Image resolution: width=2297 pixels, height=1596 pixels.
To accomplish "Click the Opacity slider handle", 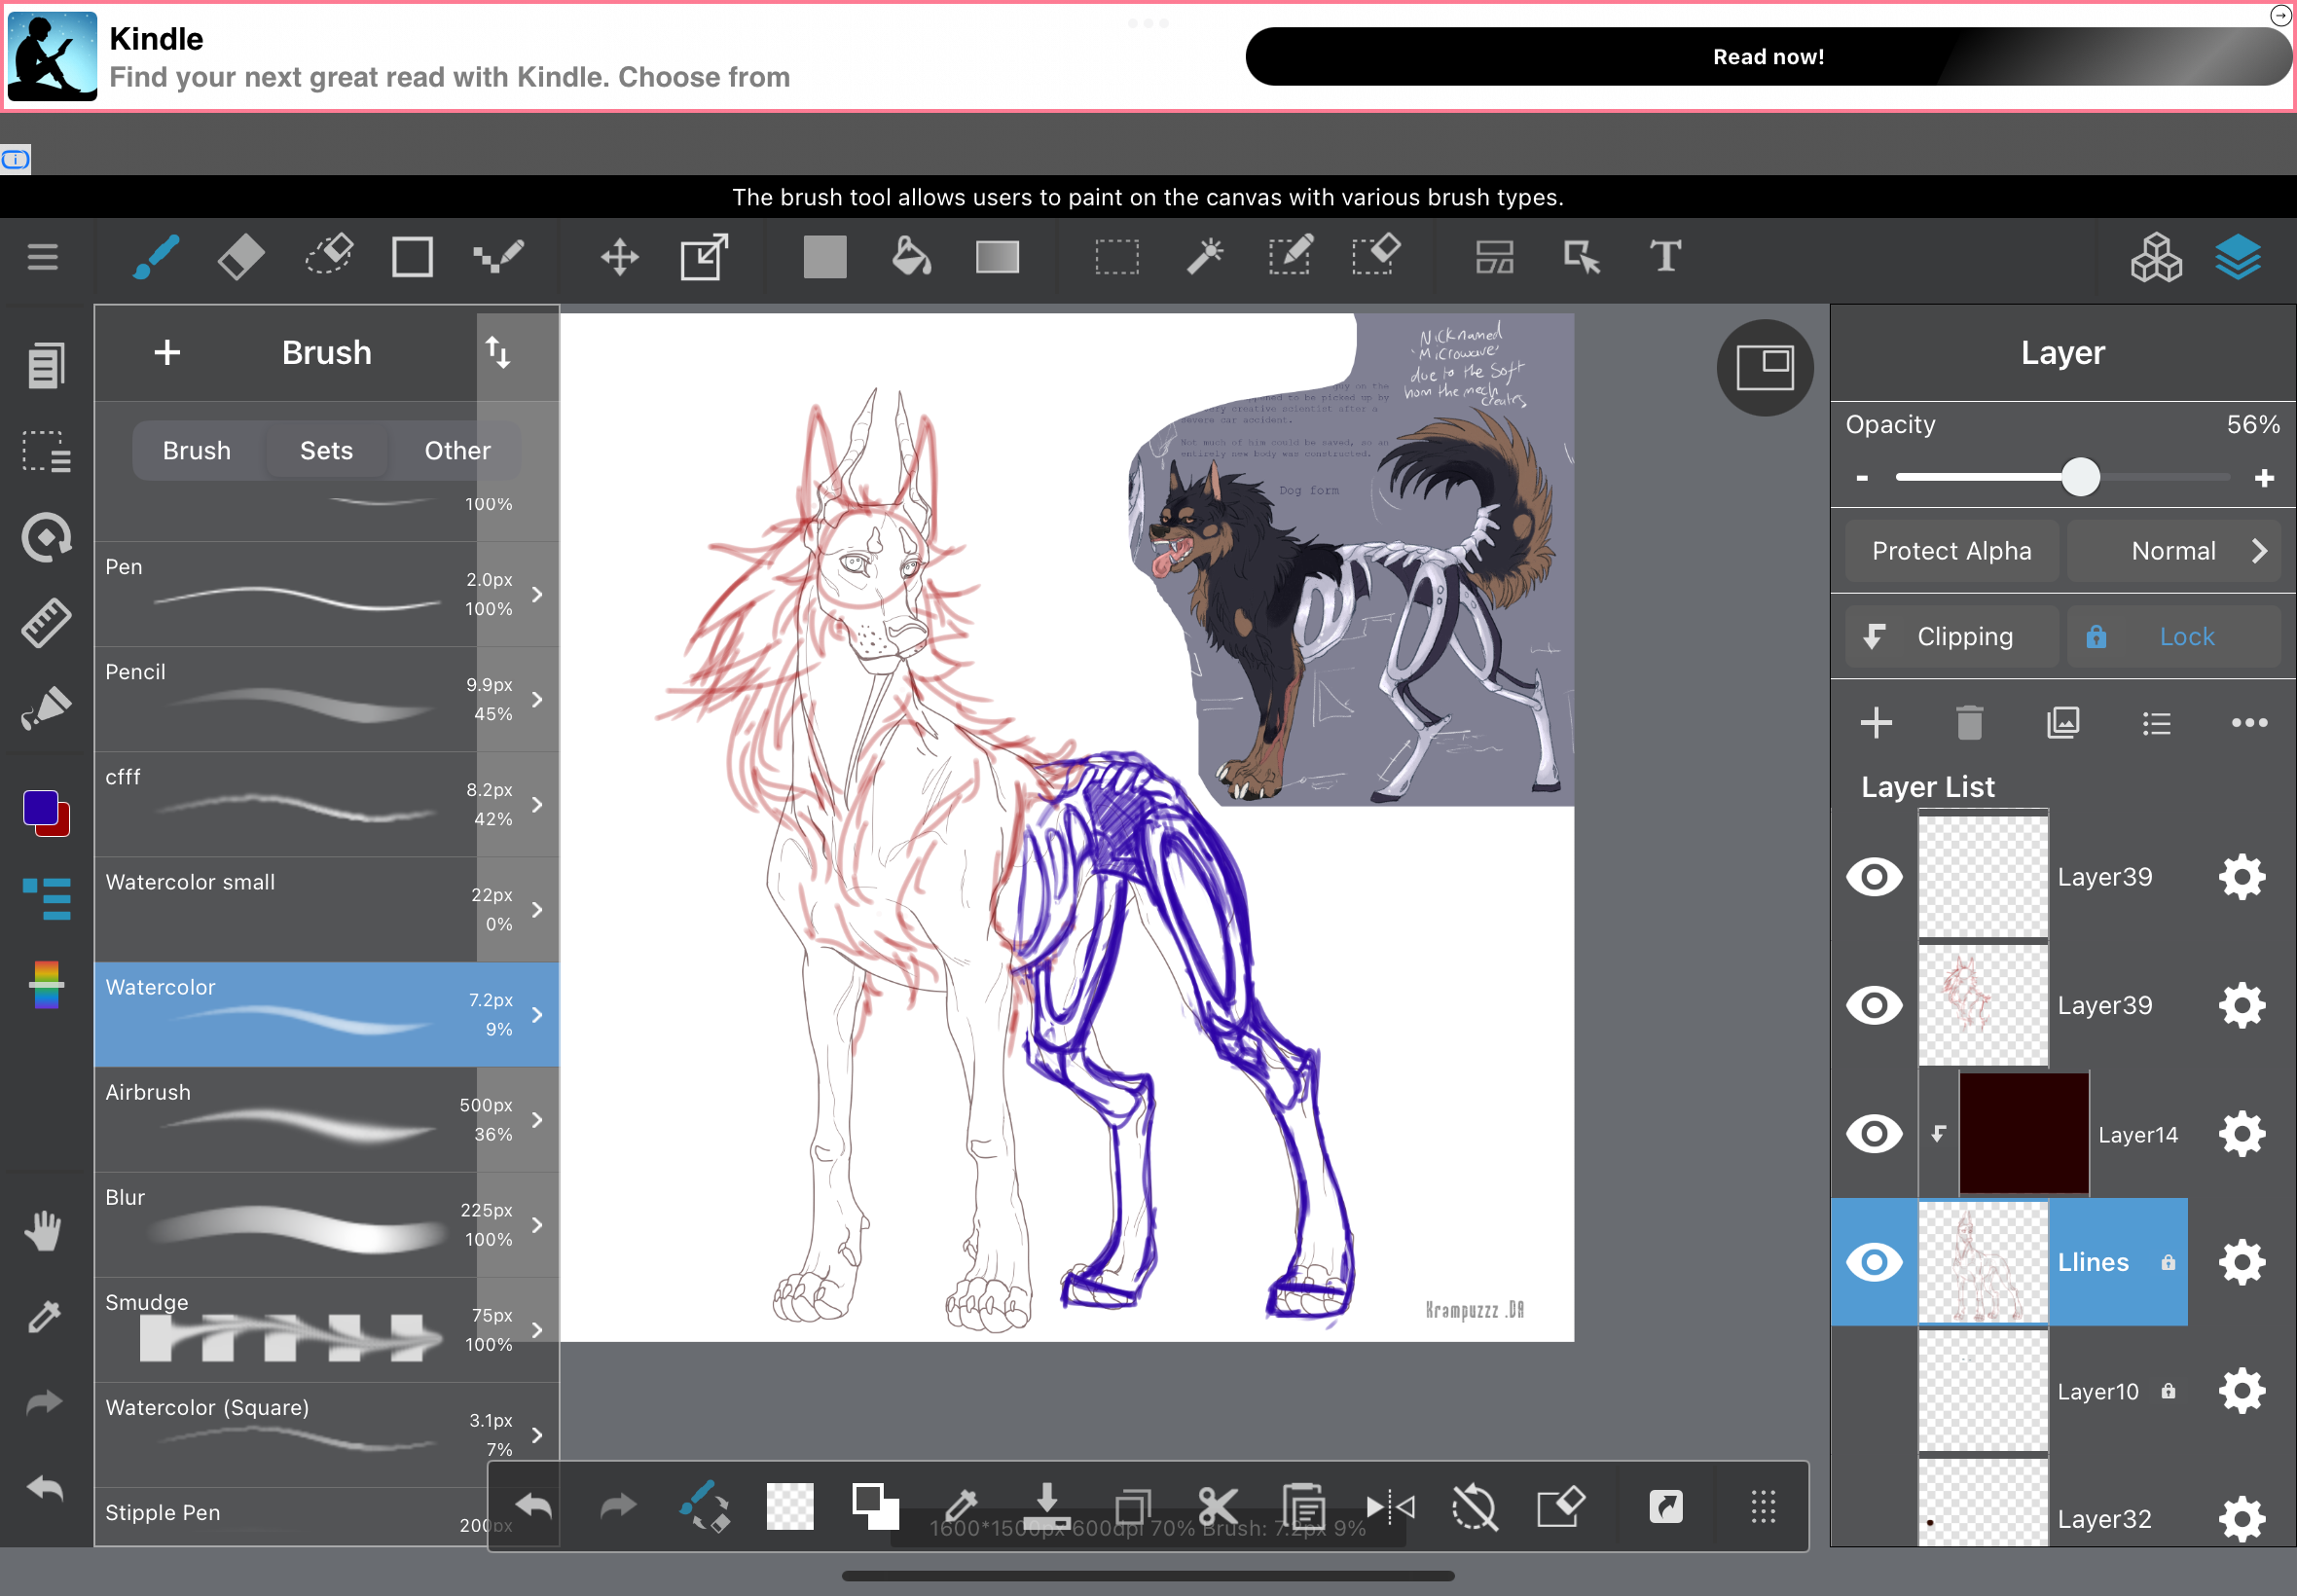I will coord(2080,477).
